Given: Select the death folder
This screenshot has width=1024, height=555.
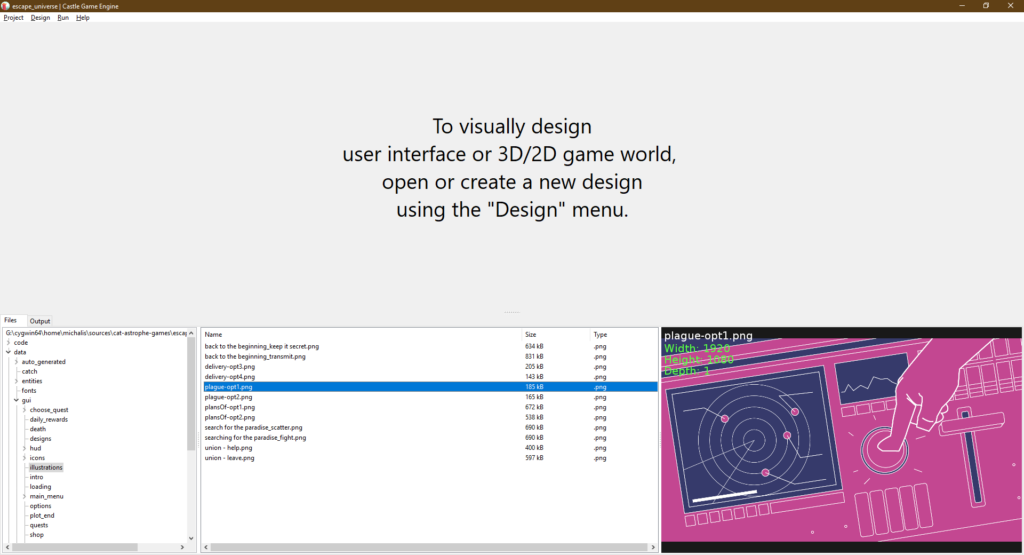Looking at the screenshot, I should pos(38,429).
